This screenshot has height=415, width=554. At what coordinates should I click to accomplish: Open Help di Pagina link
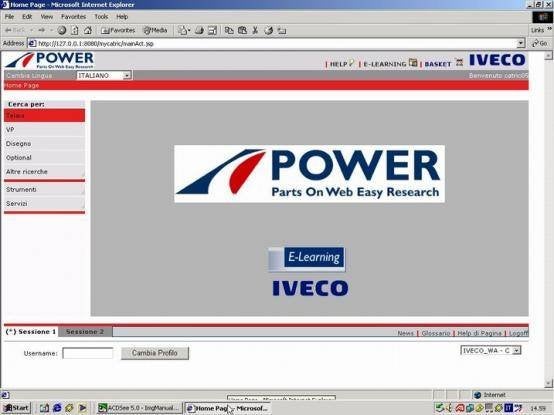[479, 333]
